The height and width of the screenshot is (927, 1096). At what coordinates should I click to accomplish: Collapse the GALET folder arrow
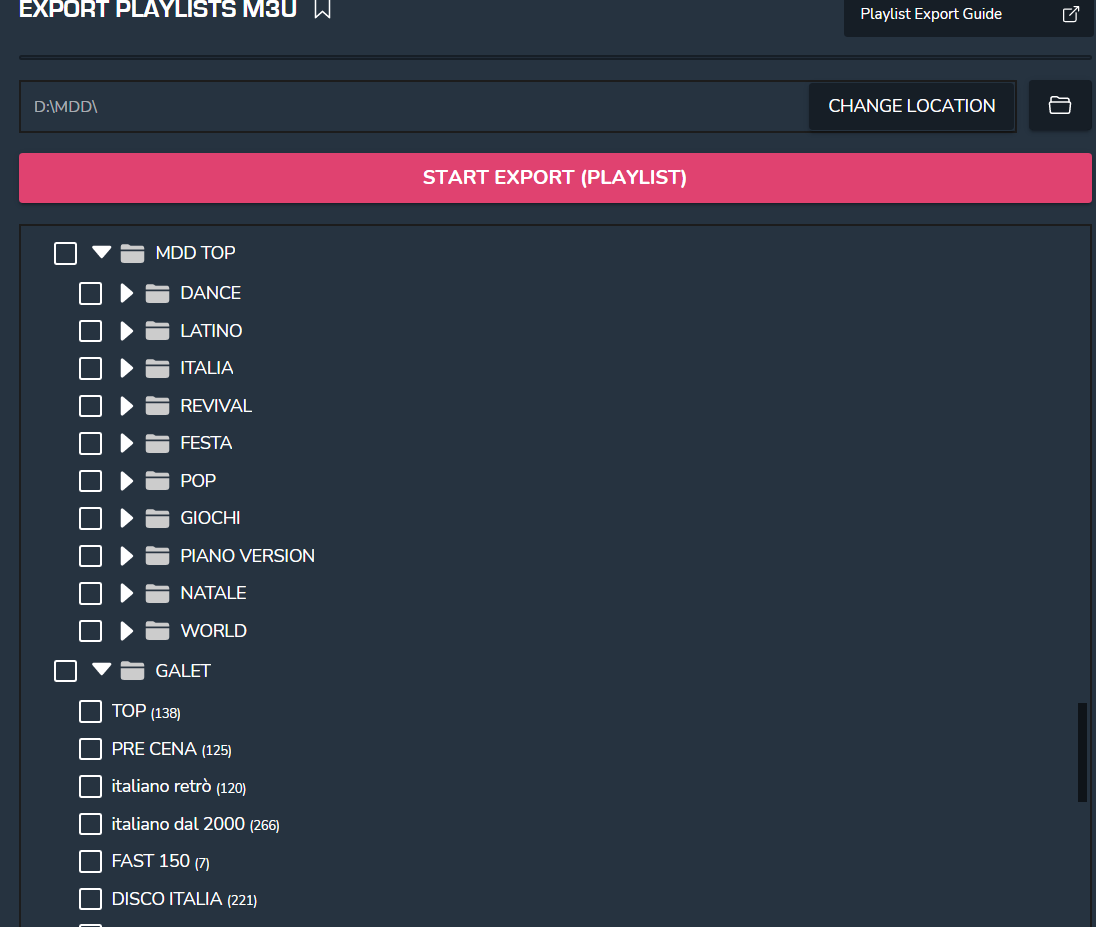(x=101, y=670)
